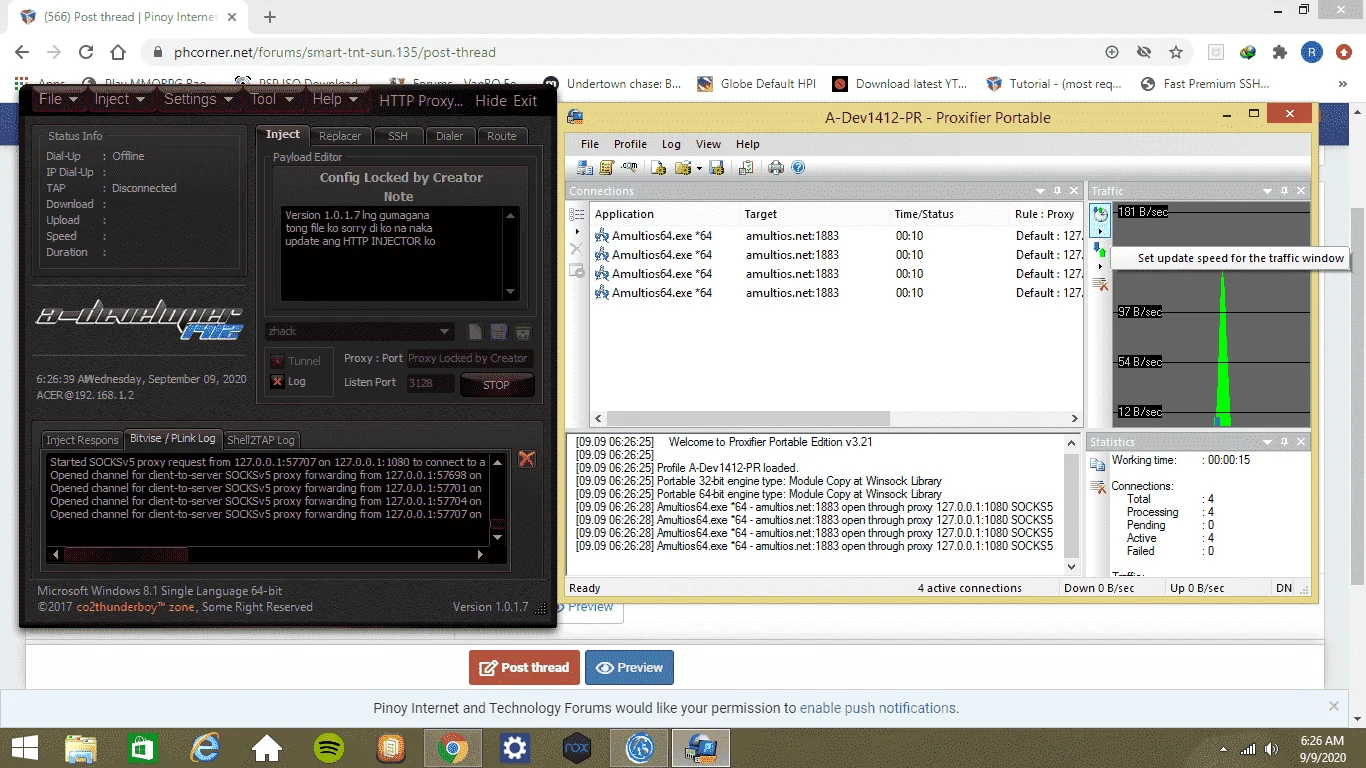This screenshot has width=1366, height=768.
Task: Click the Post thread button
Action: (x=524, y=667)
